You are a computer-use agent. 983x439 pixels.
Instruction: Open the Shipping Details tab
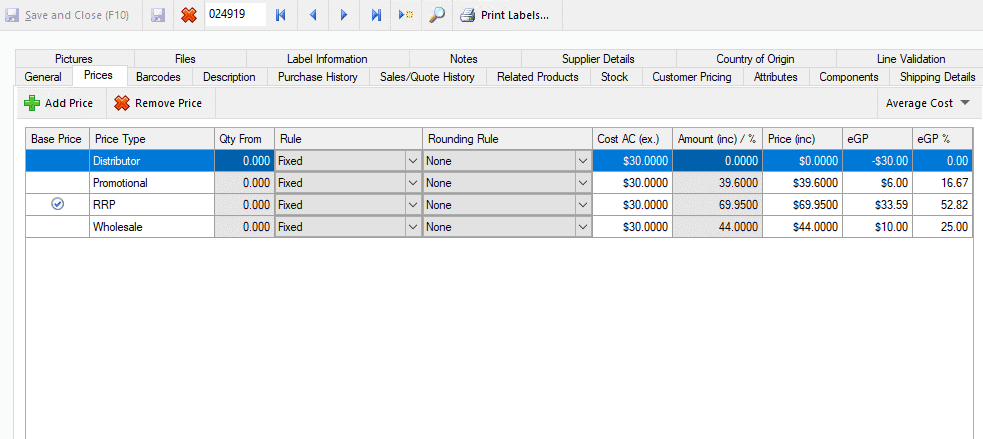click(938, 77)
